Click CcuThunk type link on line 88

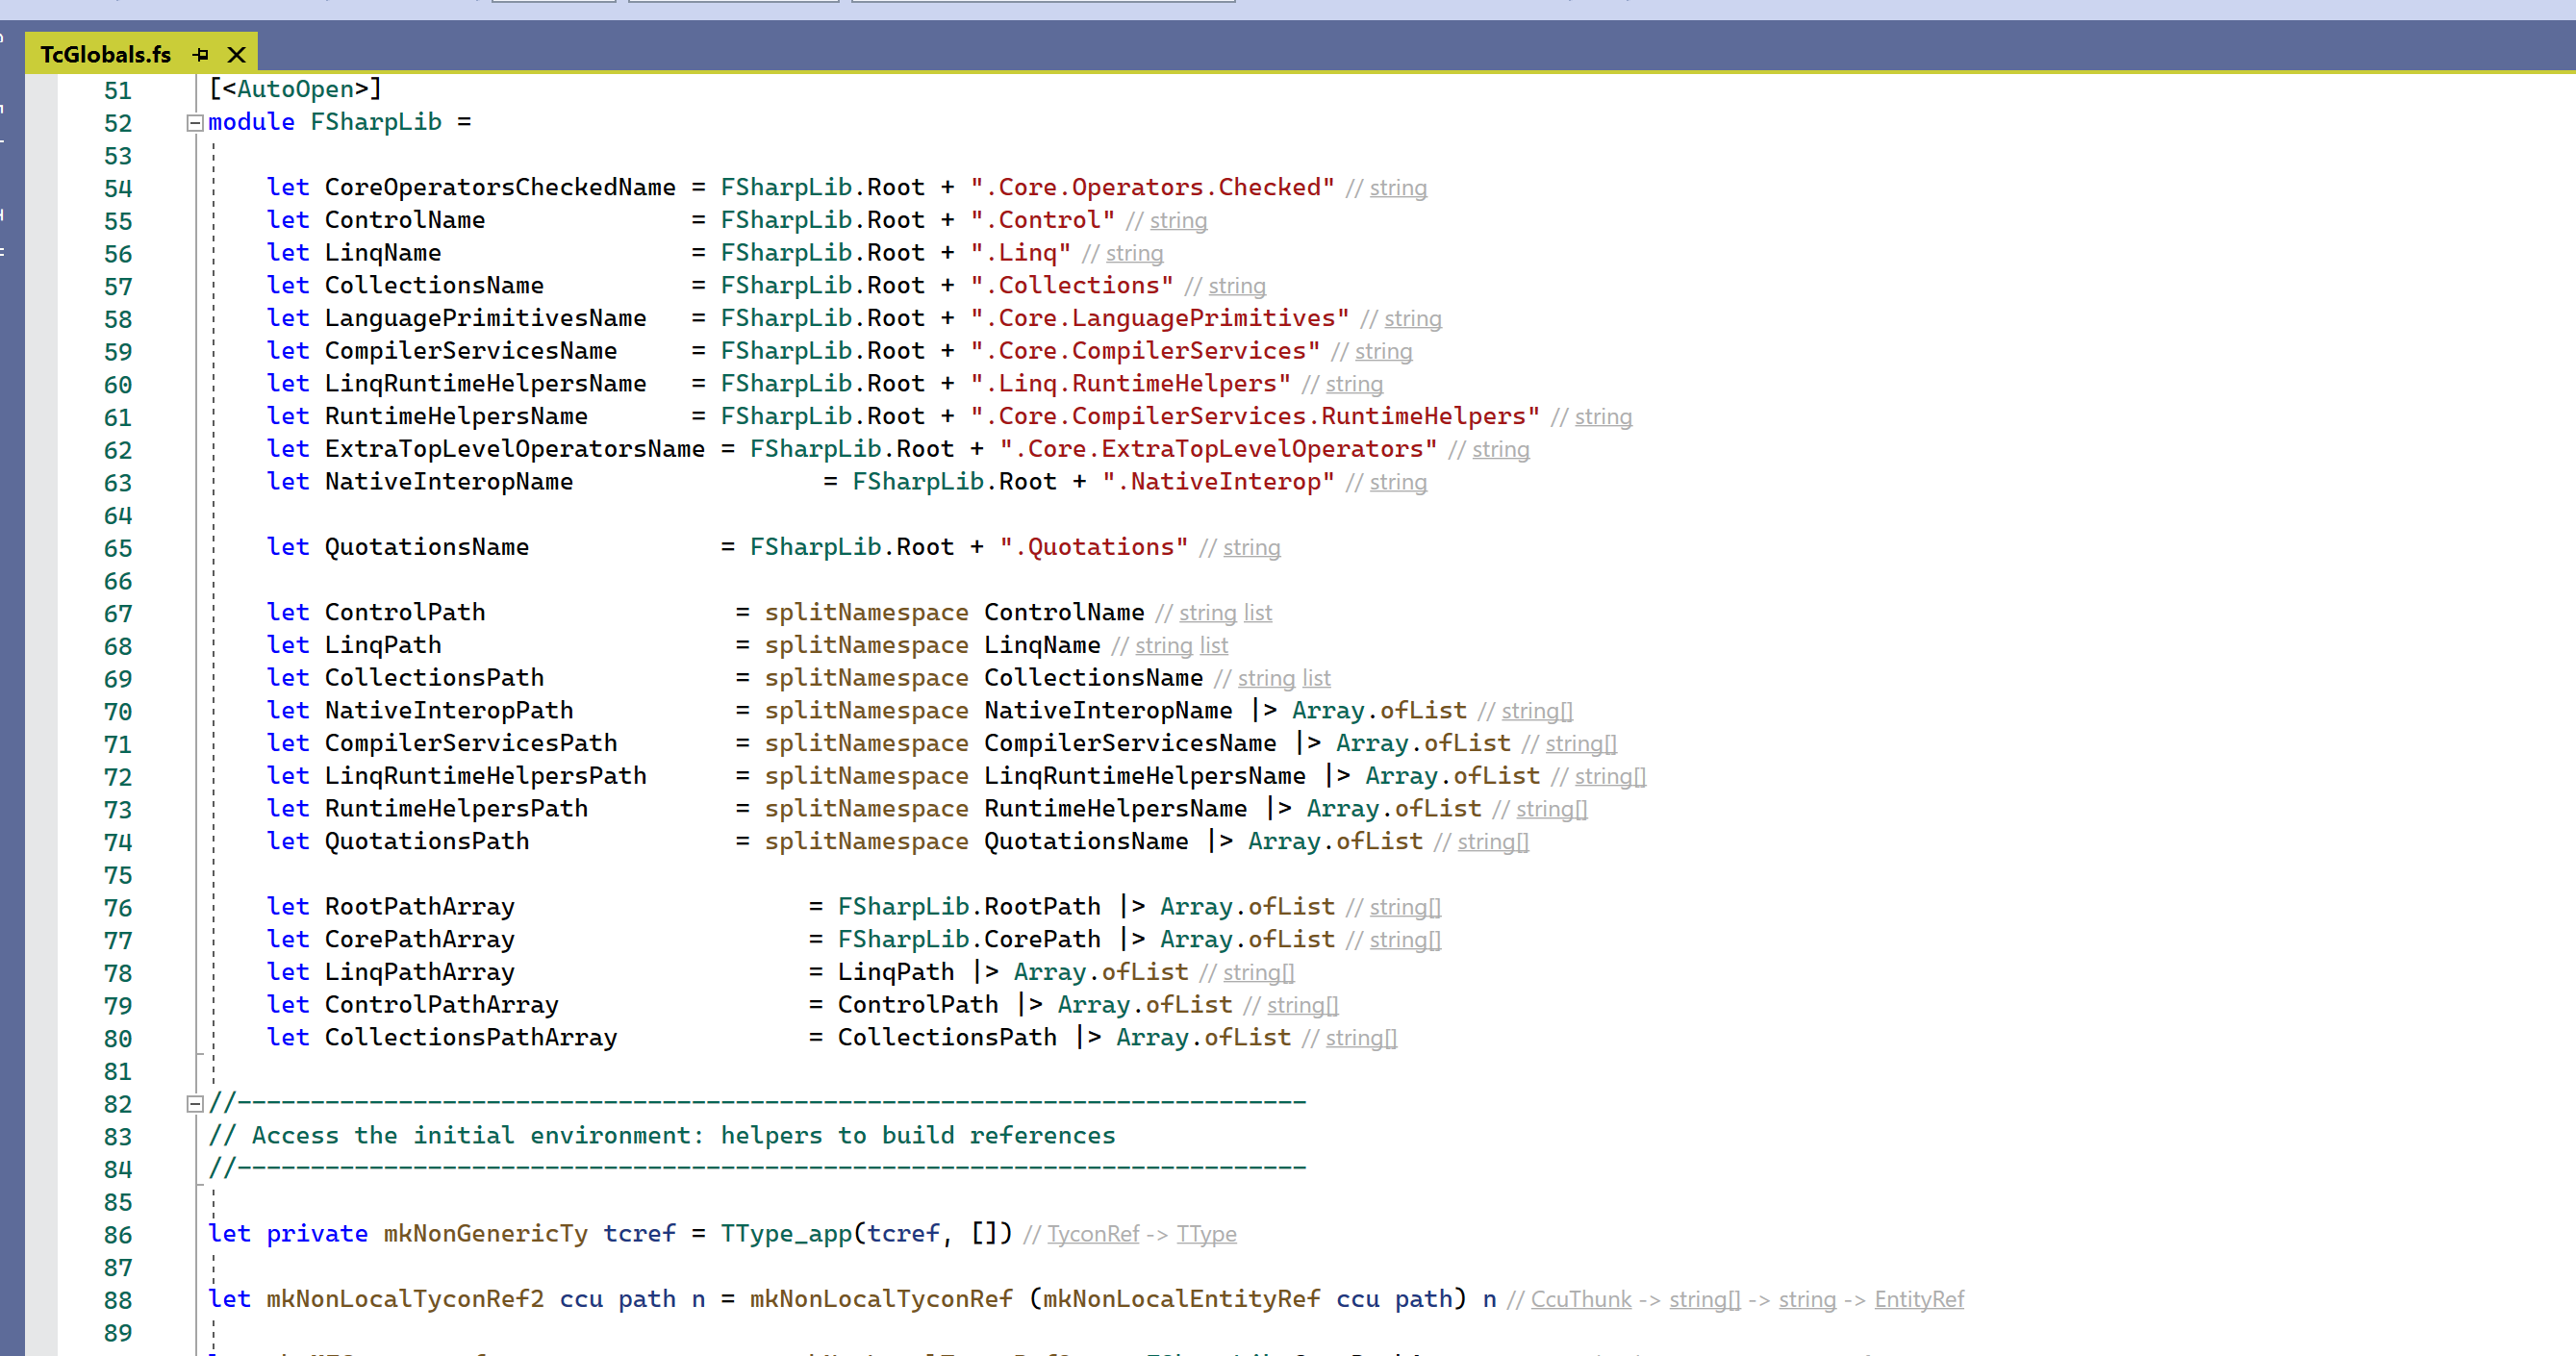(1580, 1299)
